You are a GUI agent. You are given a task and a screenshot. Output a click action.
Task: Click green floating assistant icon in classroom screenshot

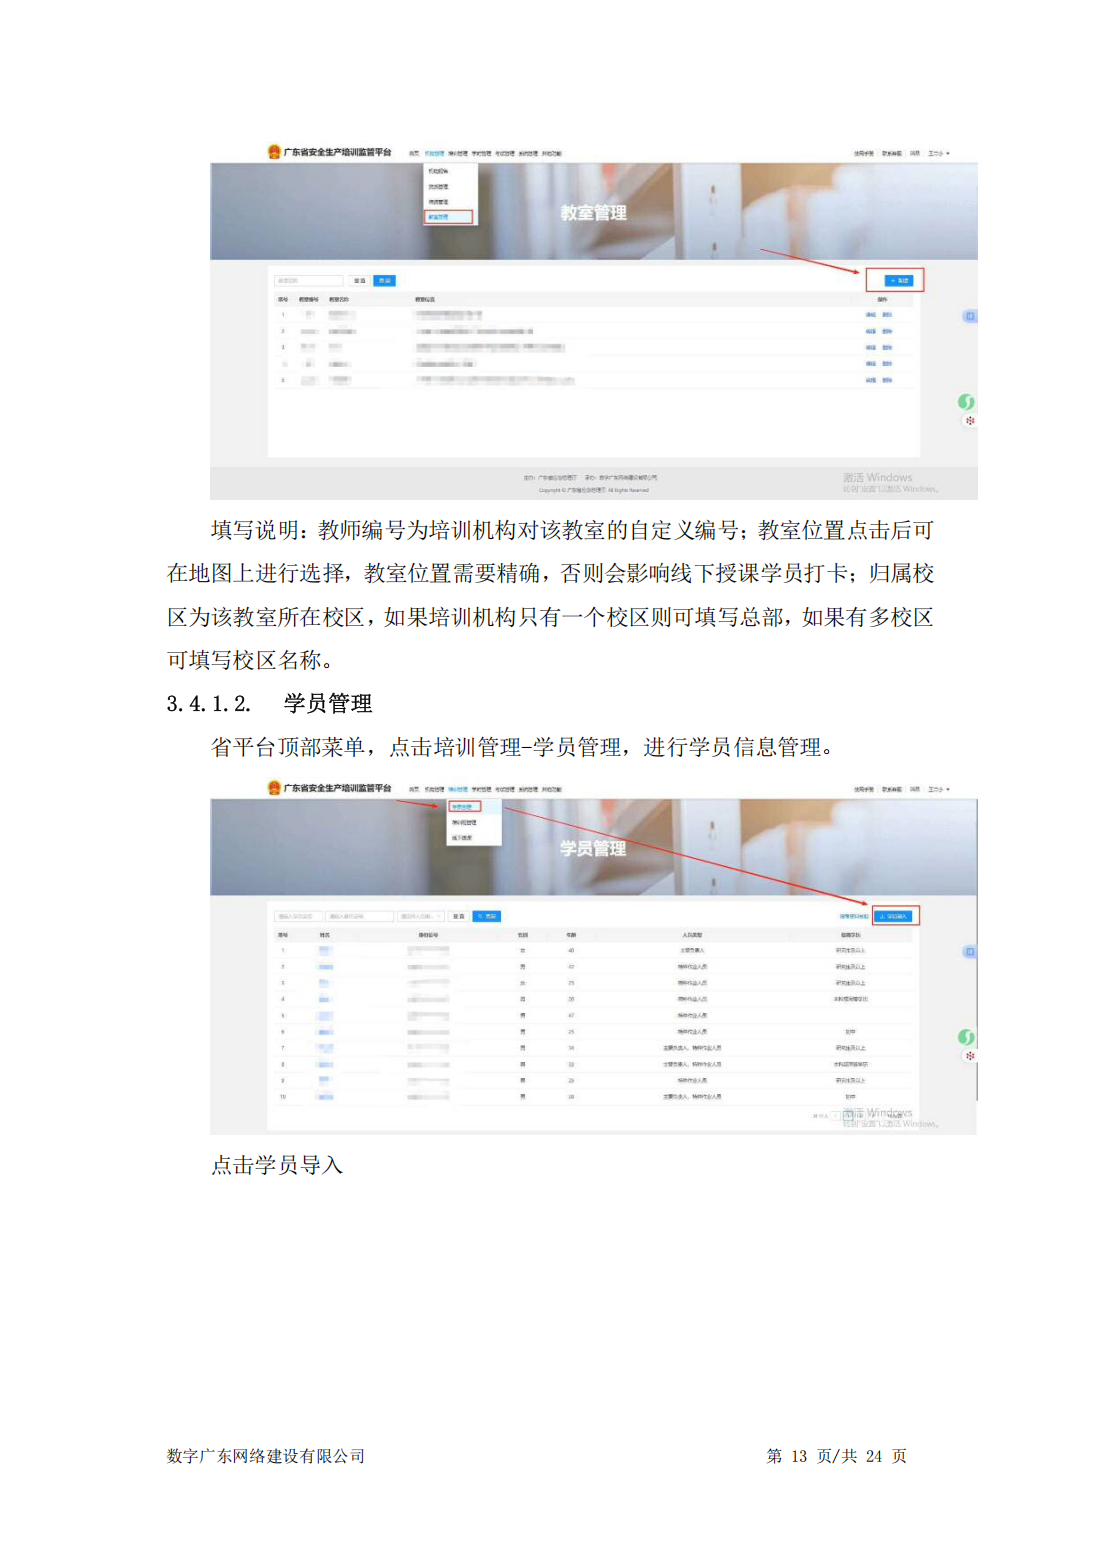coord(966,402)
